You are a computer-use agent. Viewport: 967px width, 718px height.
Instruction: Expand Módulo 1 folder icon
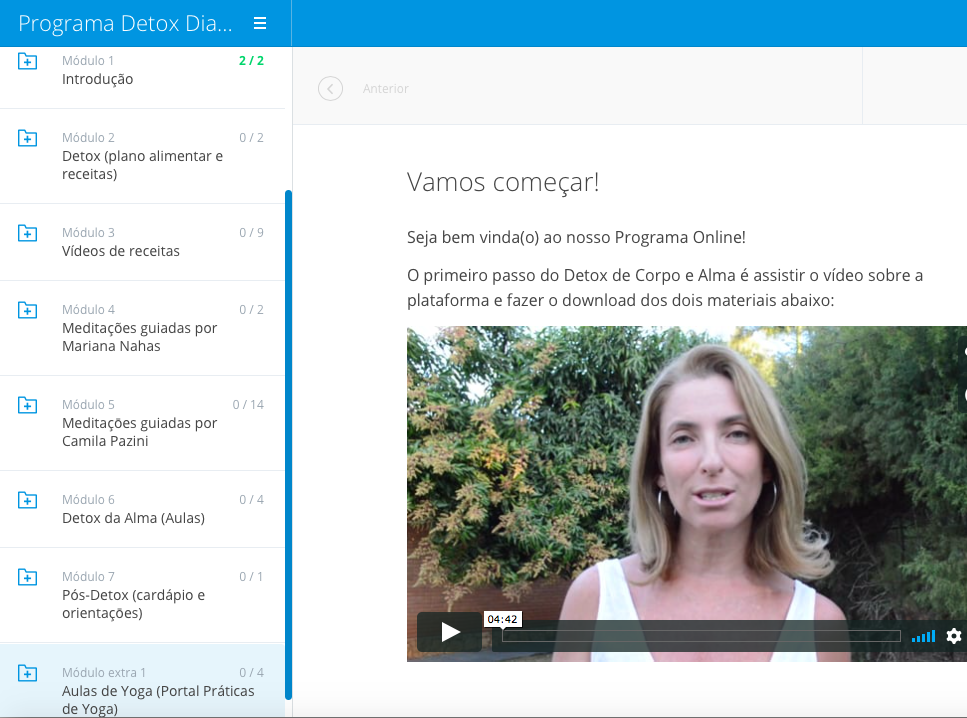click(x=28, y=62)
